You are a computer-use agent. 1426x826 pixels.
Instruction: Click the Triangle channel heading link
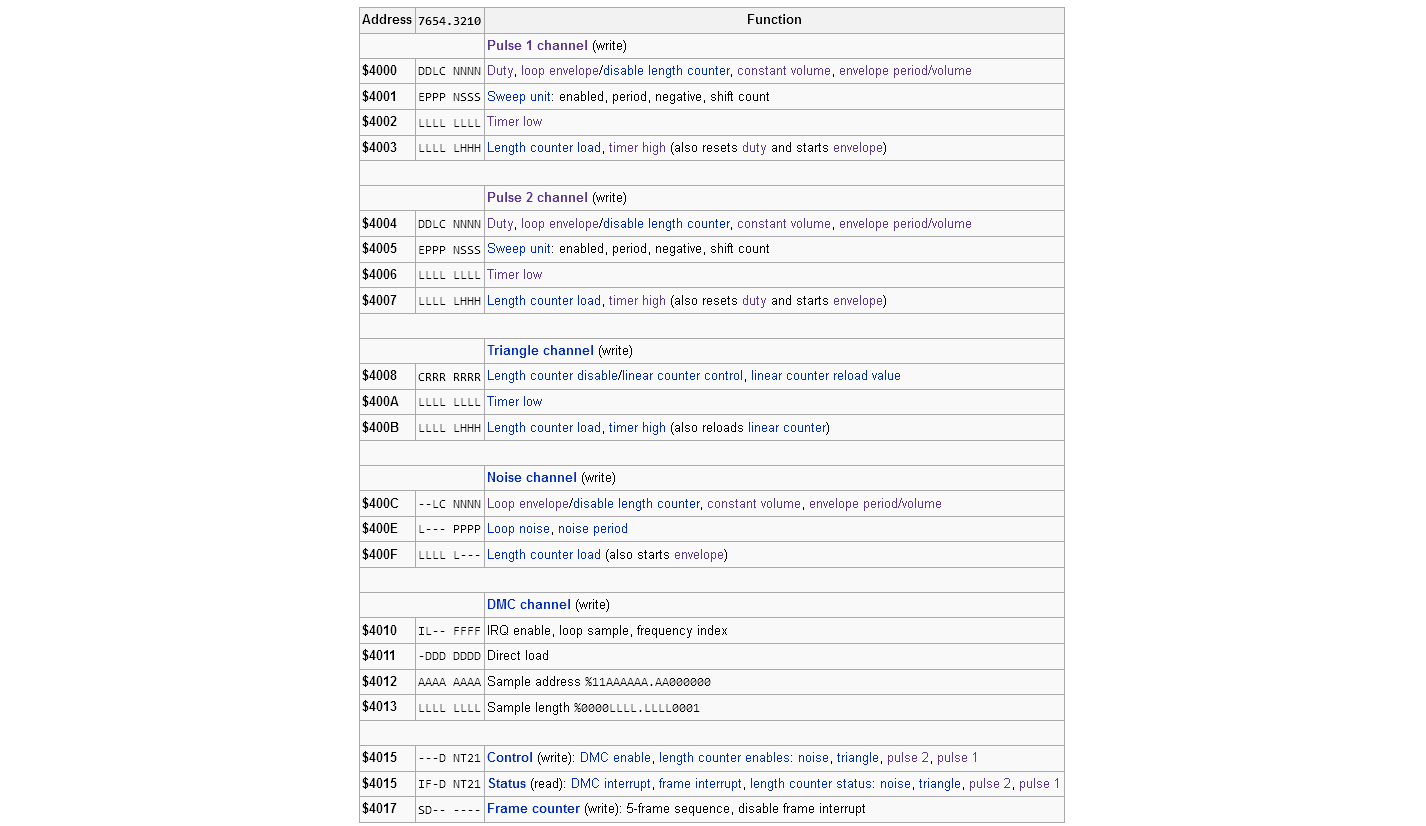click(540, 351)
